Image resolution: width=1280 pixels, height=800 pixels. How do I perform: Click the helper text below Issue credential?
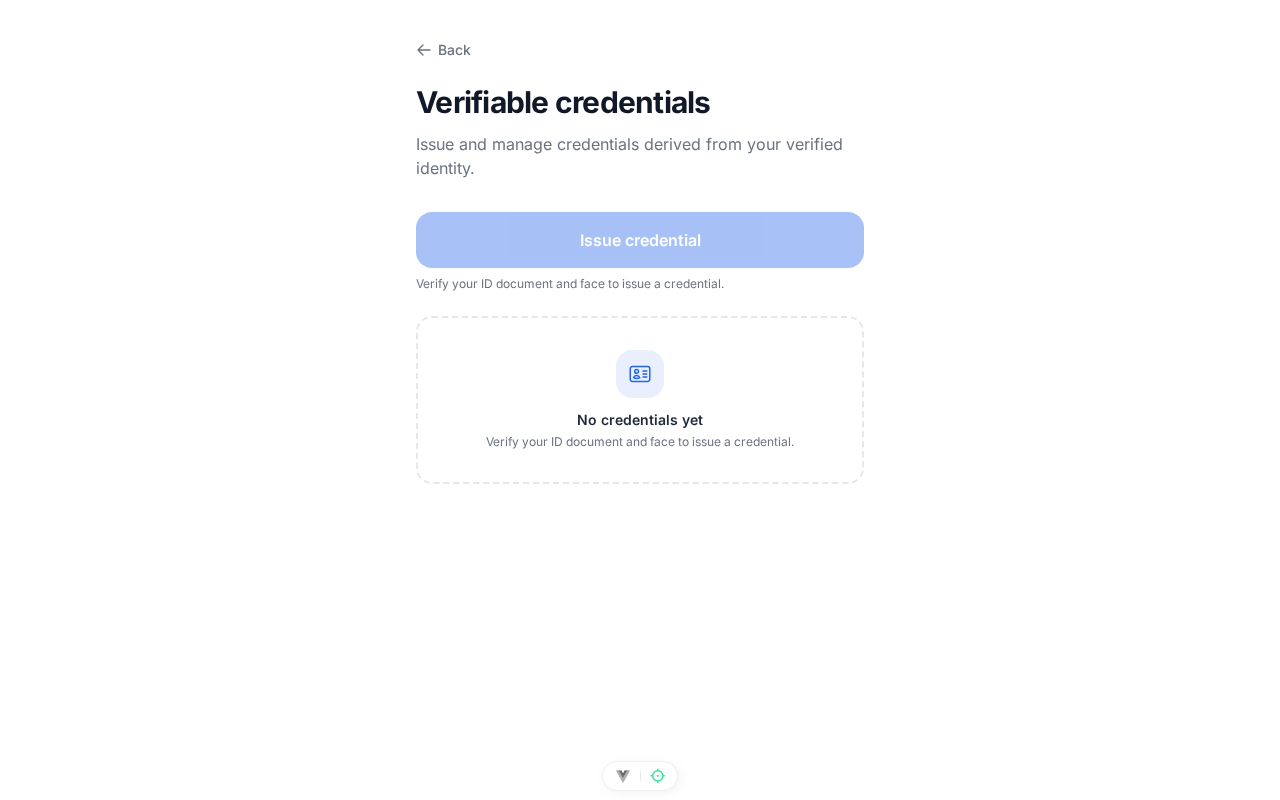pyautogui.click(x=570, y=284)
